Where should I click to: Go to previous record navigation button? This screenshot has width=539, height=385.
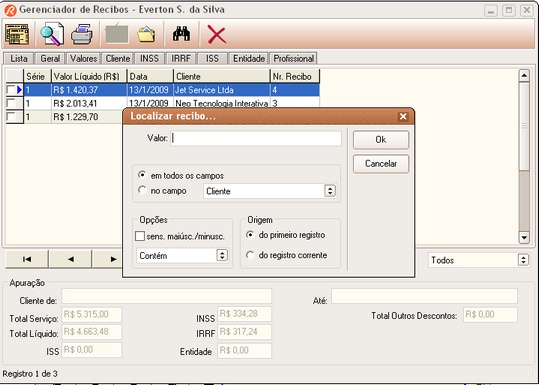point(70,259)
